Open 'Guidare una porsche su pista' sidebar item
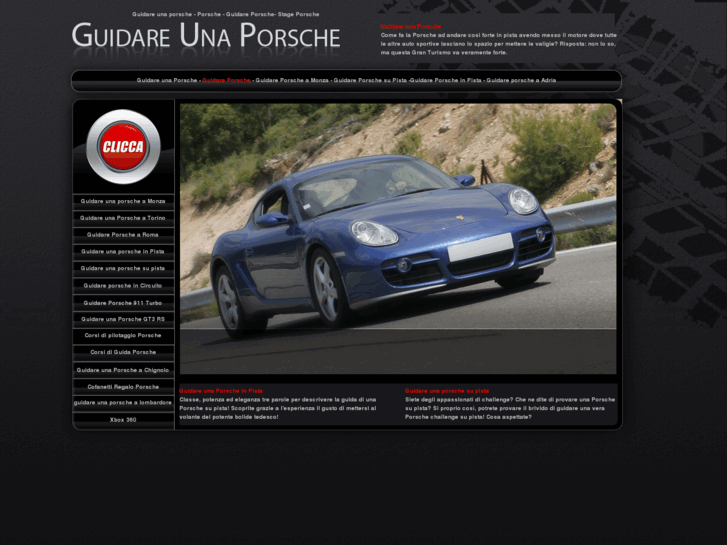 click(123, 268)
